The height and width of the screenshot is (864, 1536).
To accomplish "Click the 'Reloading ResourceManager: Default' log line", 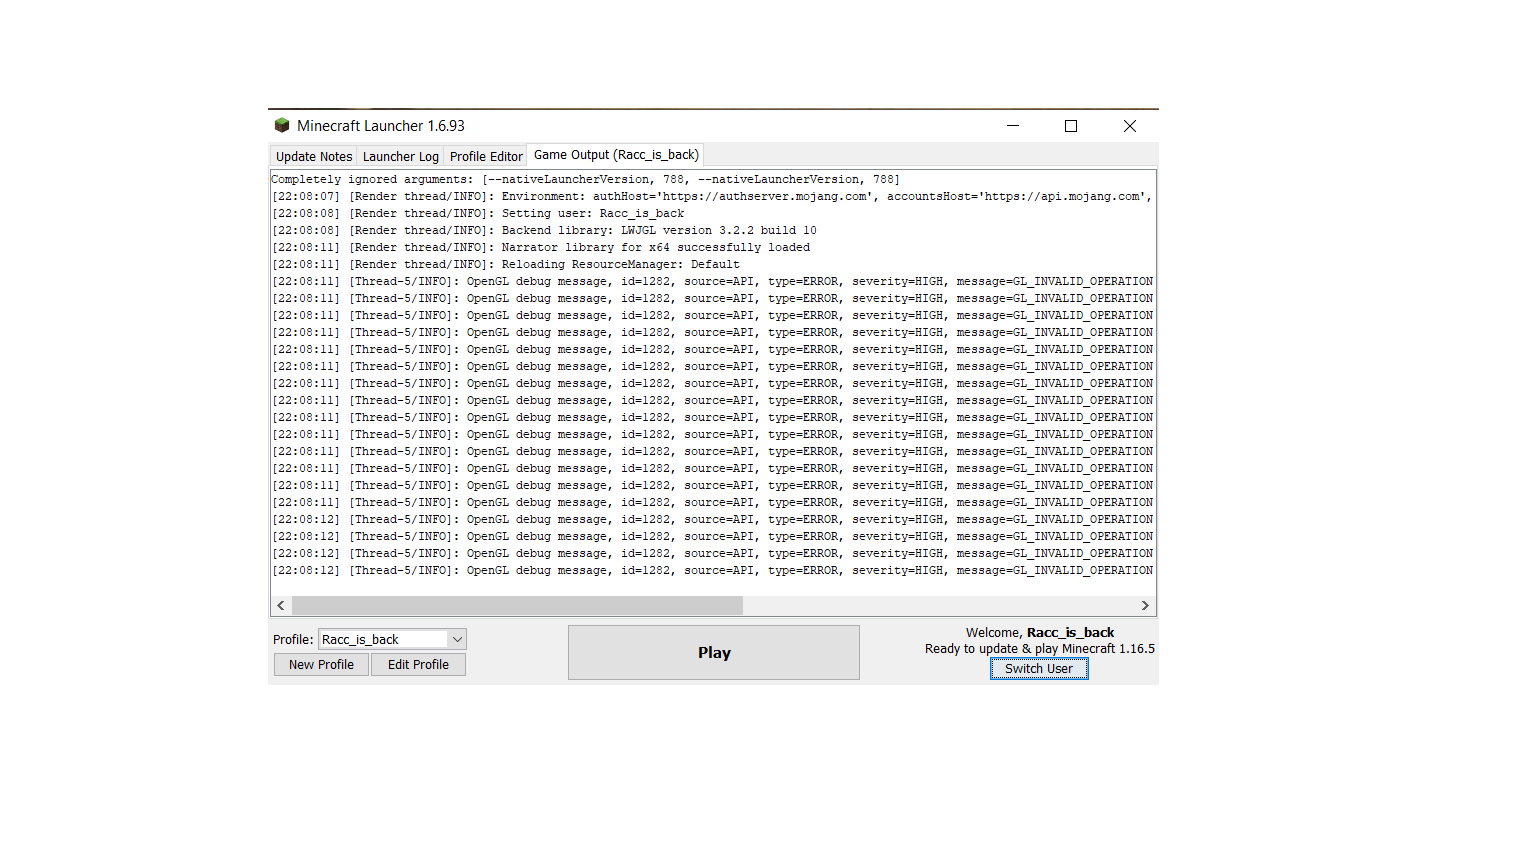I will (x=506, y=265).
